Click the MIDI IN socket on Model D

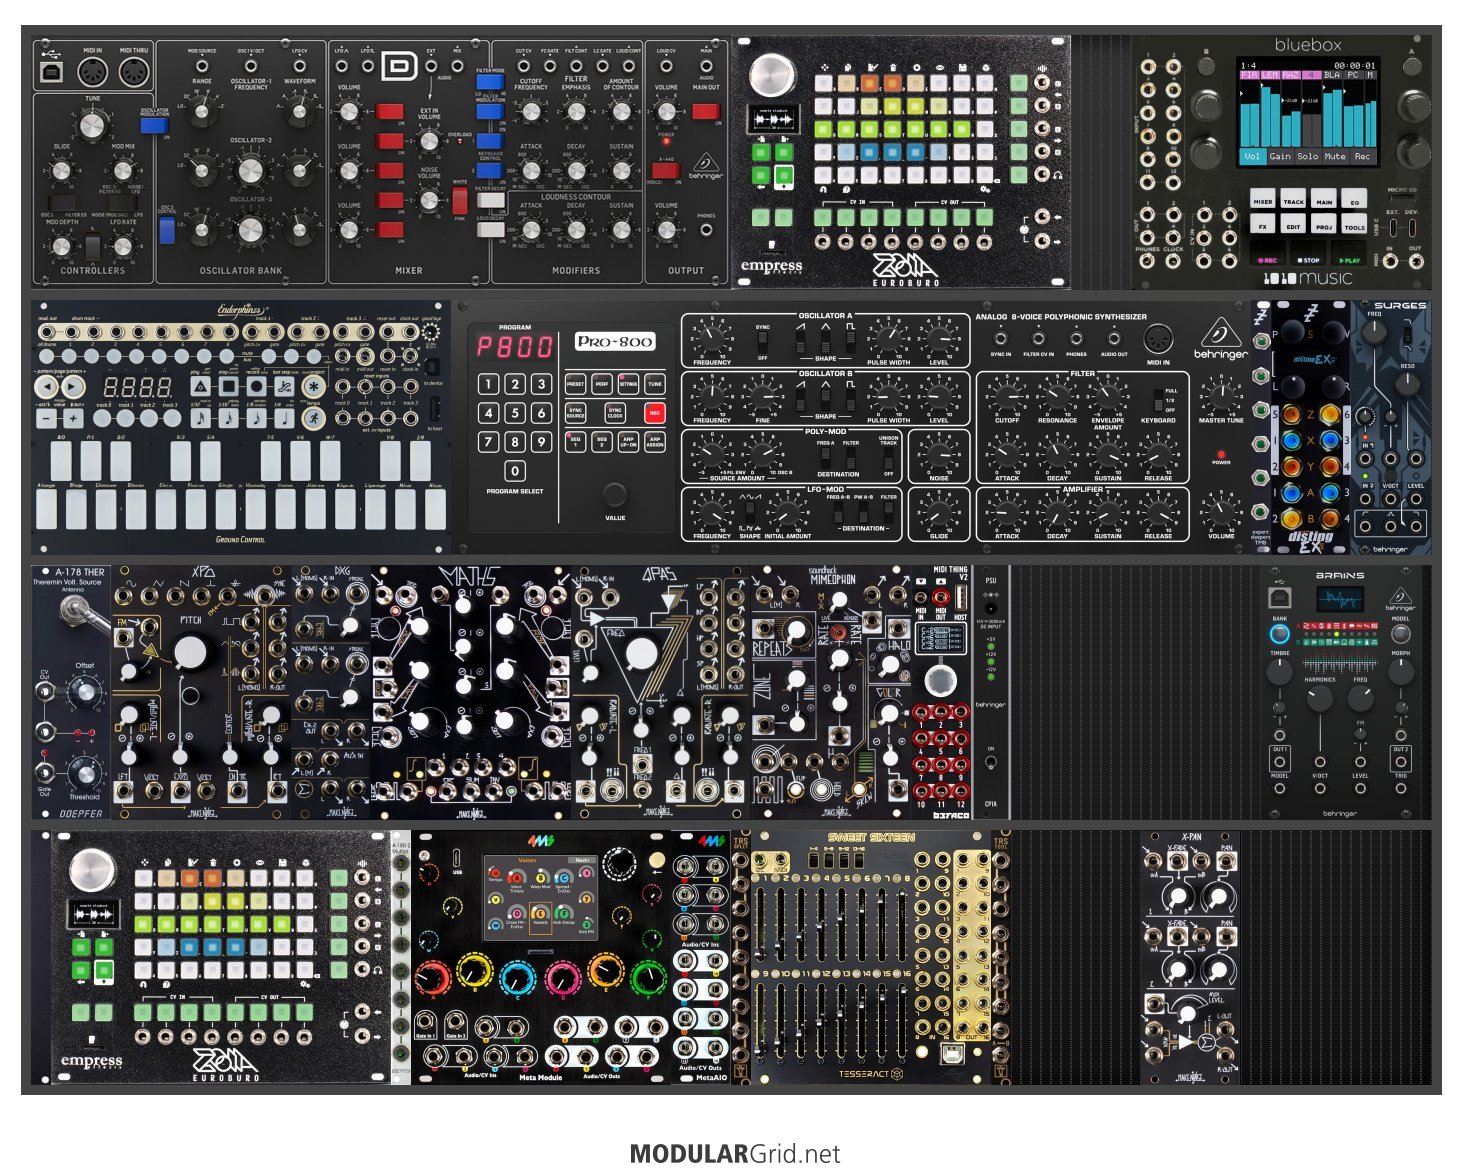point(93,72)
